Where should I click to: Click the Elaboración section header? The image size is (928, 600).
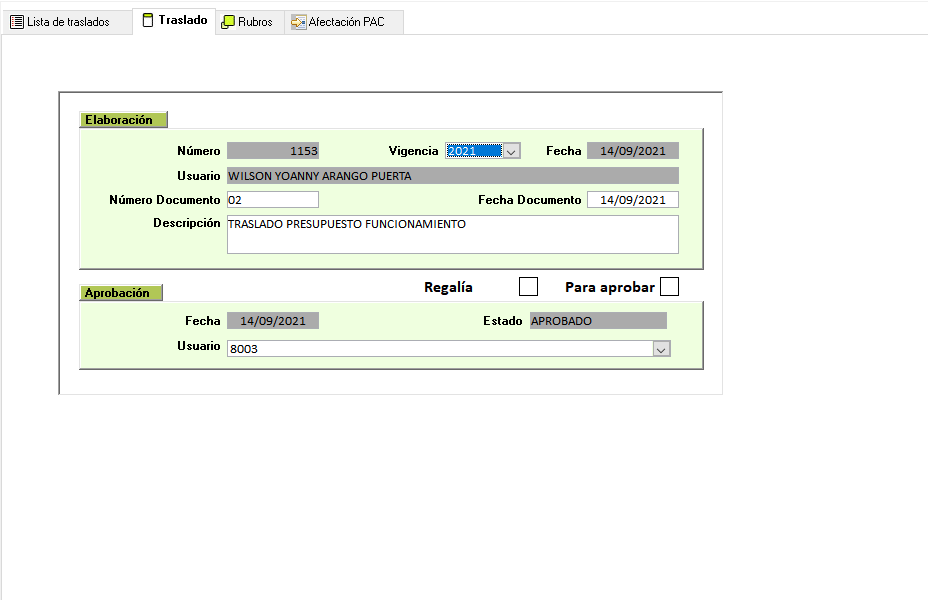pyautogui.click(x=123, y=120)
